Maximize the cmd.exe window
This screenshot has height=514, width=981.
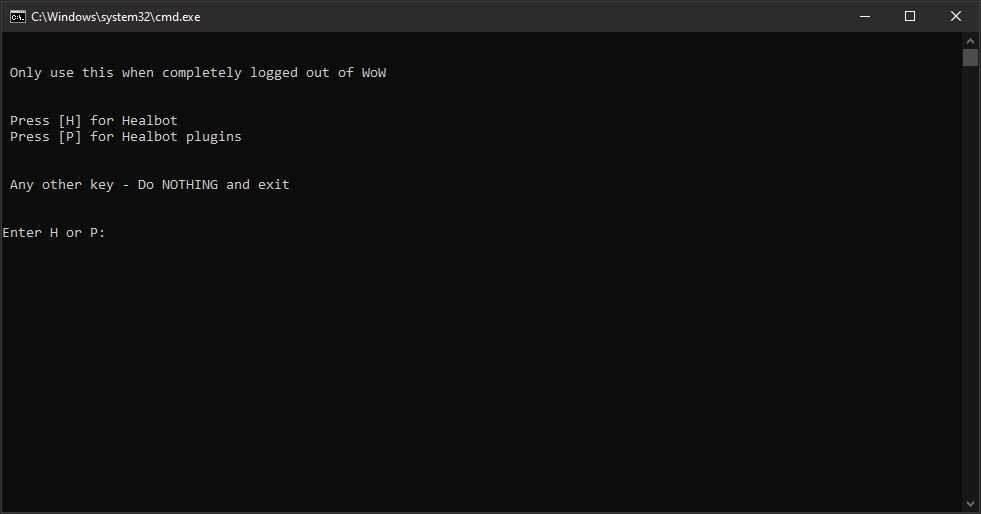909,16
